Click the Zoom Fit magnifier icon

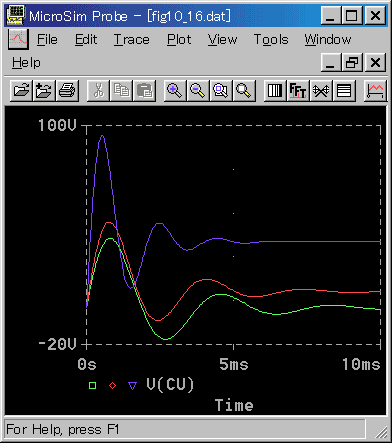click(244, 90)
